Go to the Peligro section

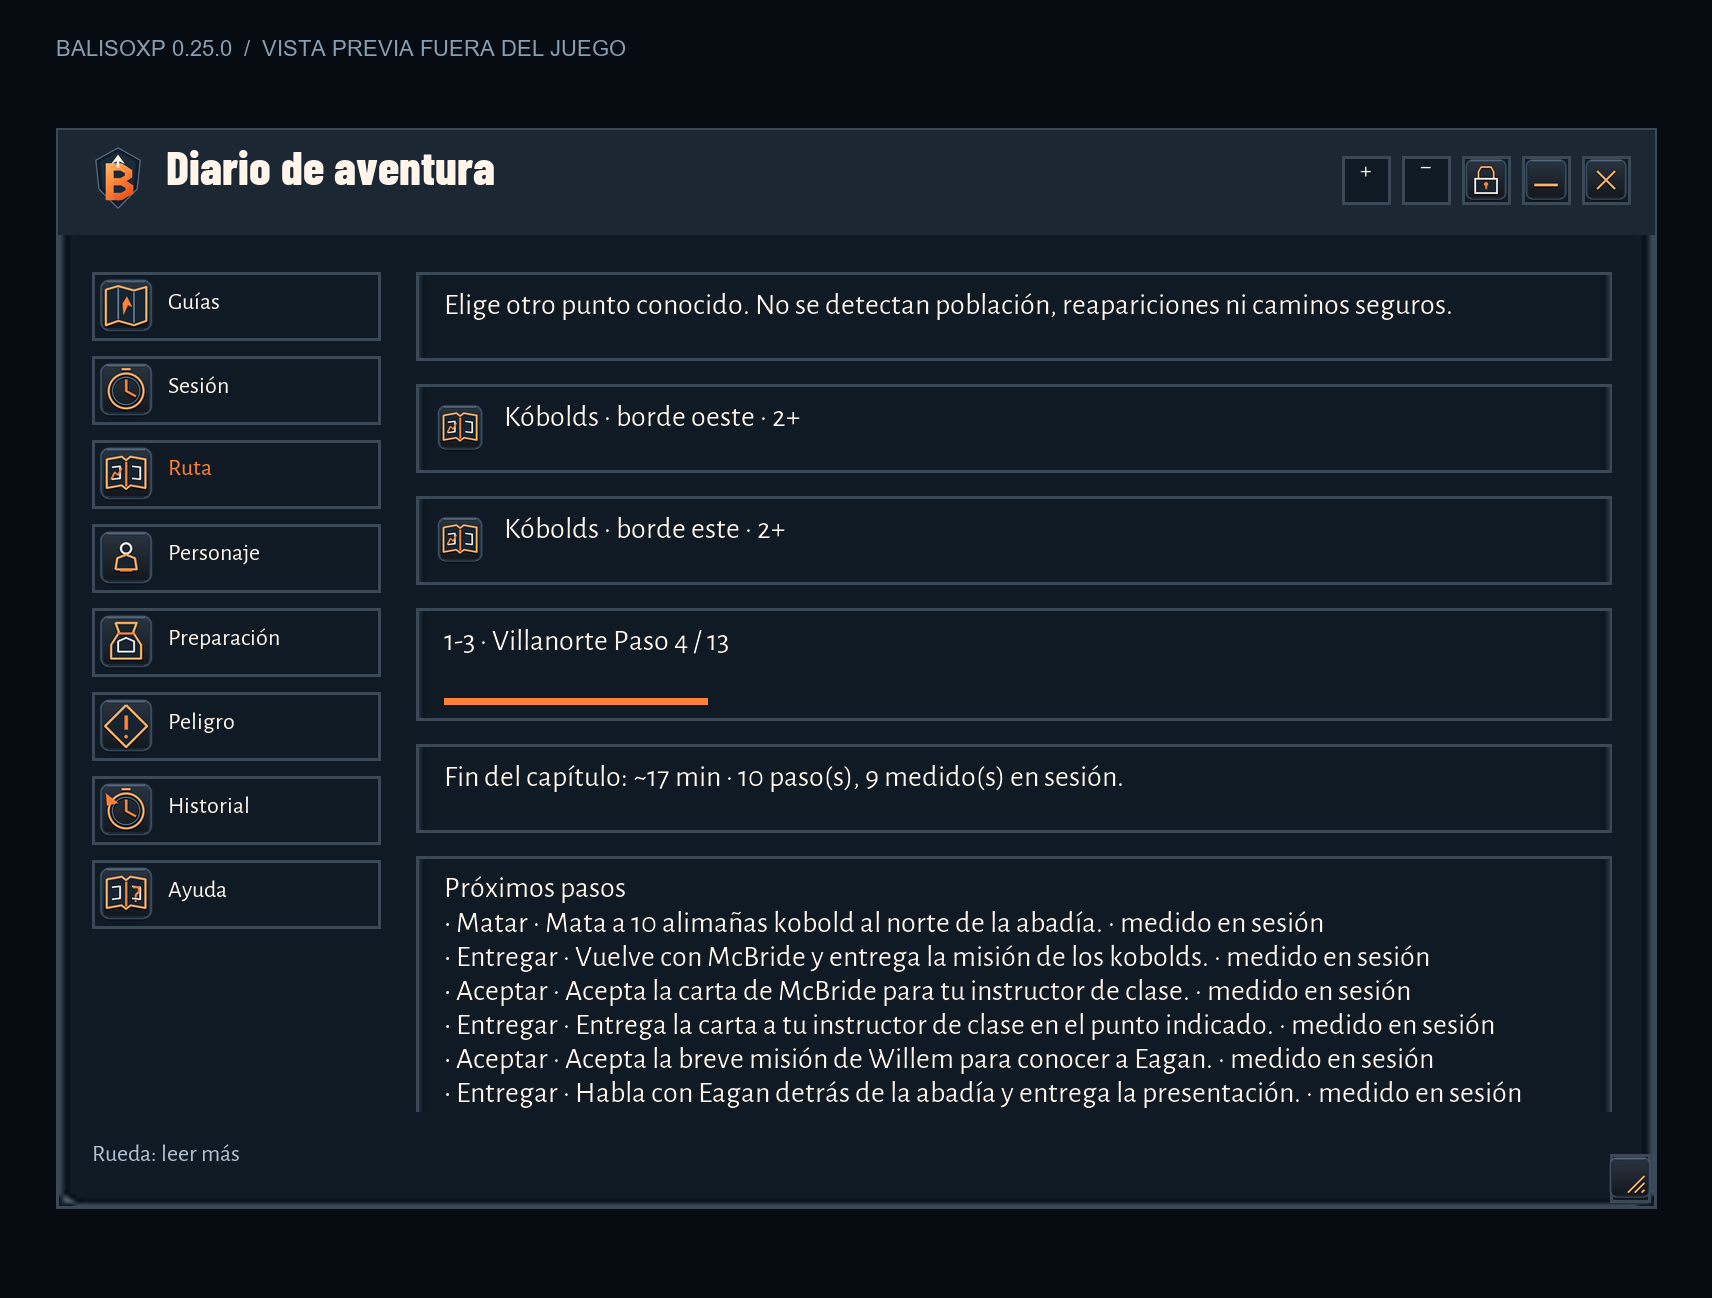point(236,726)
